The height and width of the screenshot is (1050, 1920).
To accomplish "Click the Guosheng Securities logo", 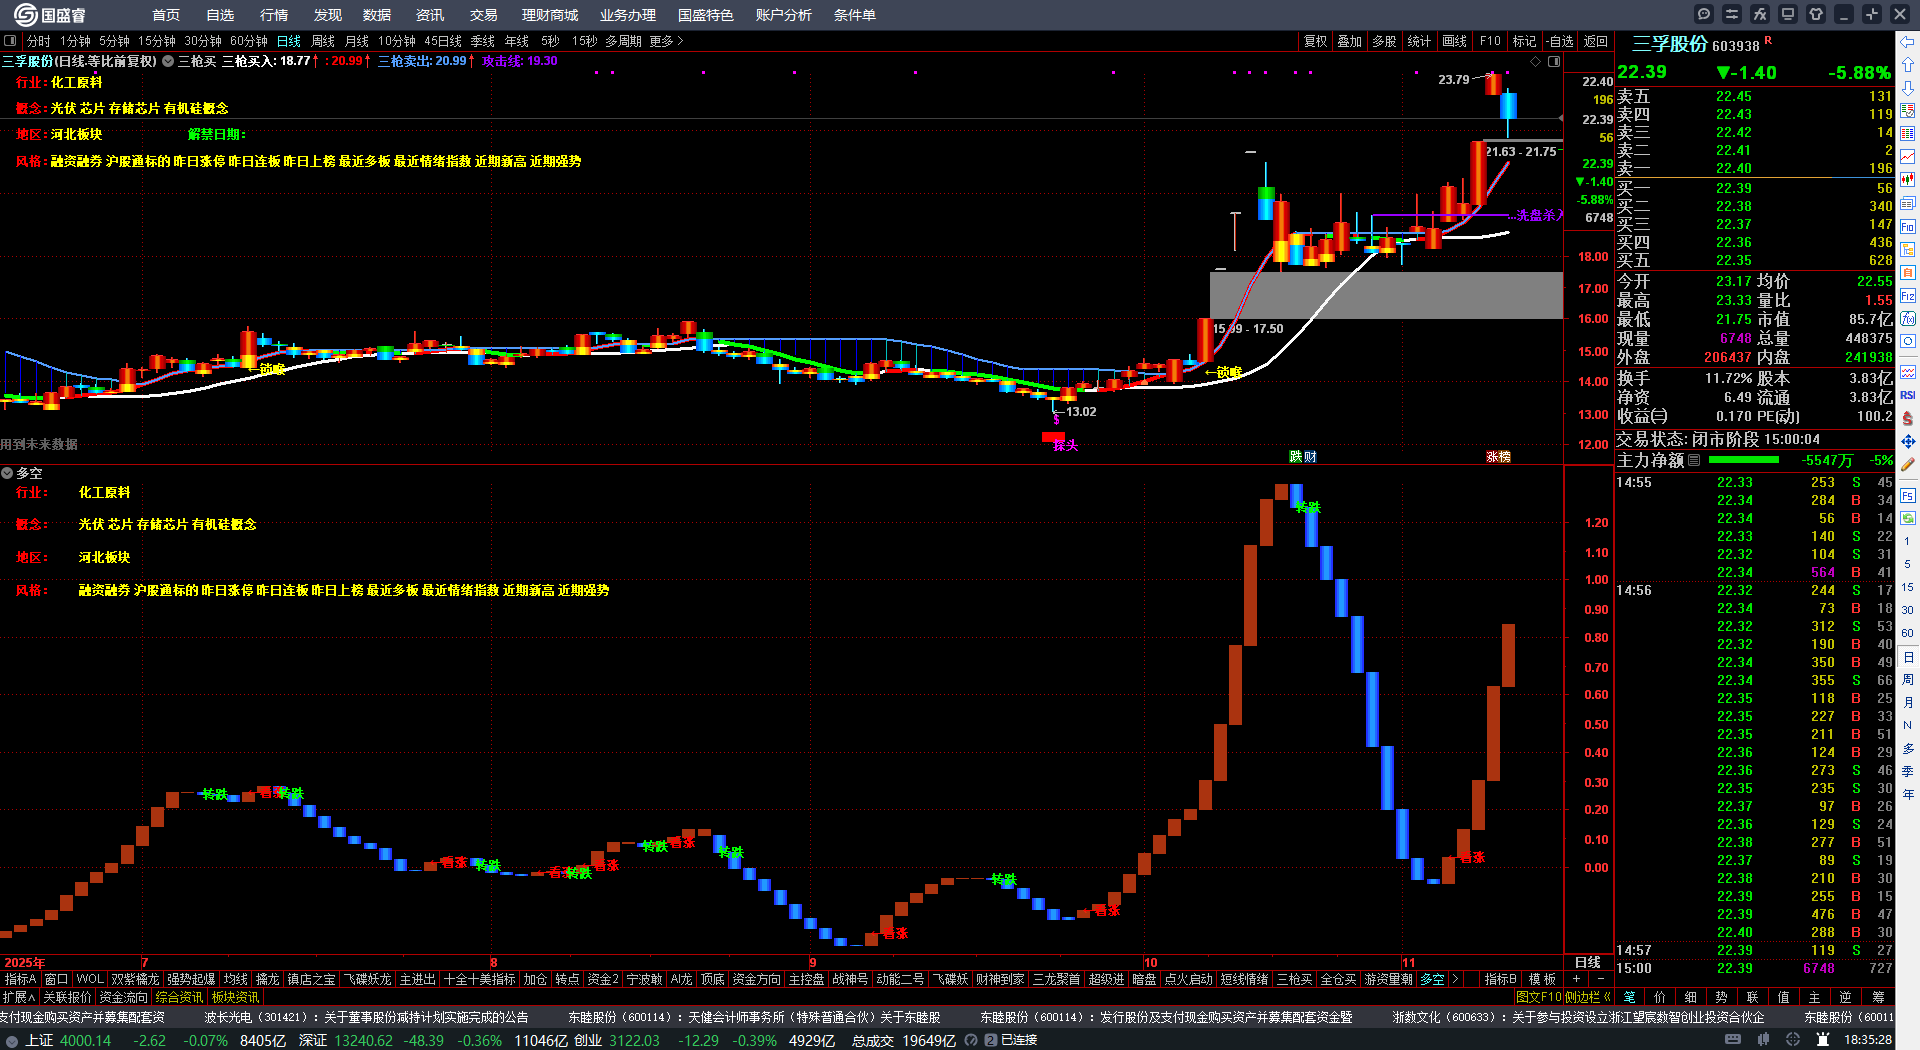I will point(49,15).
